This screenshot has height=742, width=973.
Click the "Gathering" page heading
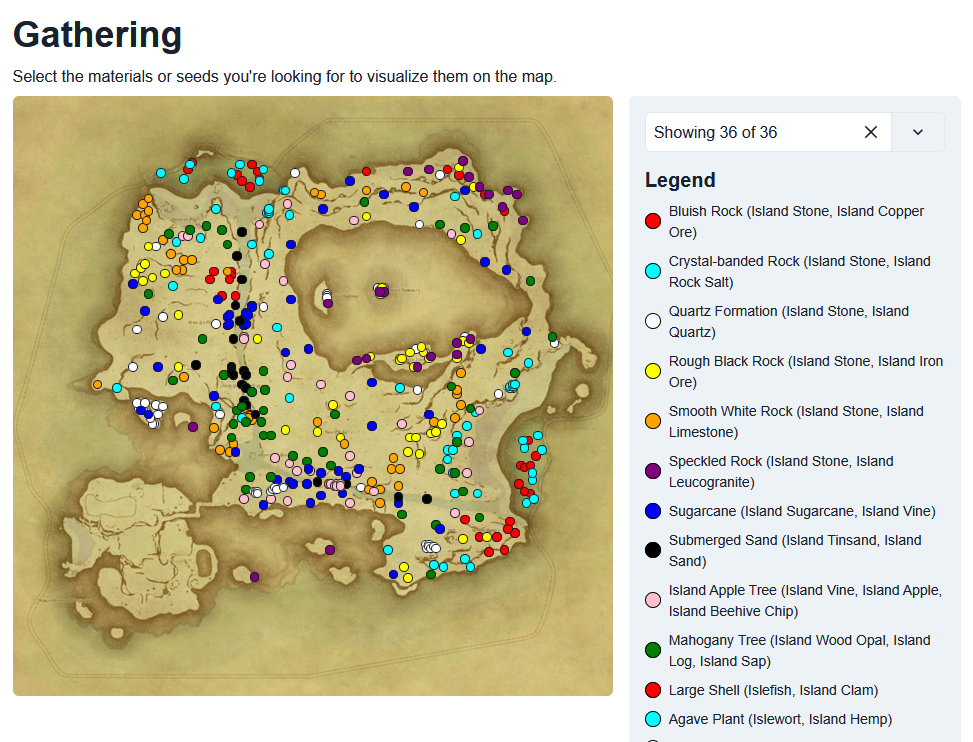97,34
